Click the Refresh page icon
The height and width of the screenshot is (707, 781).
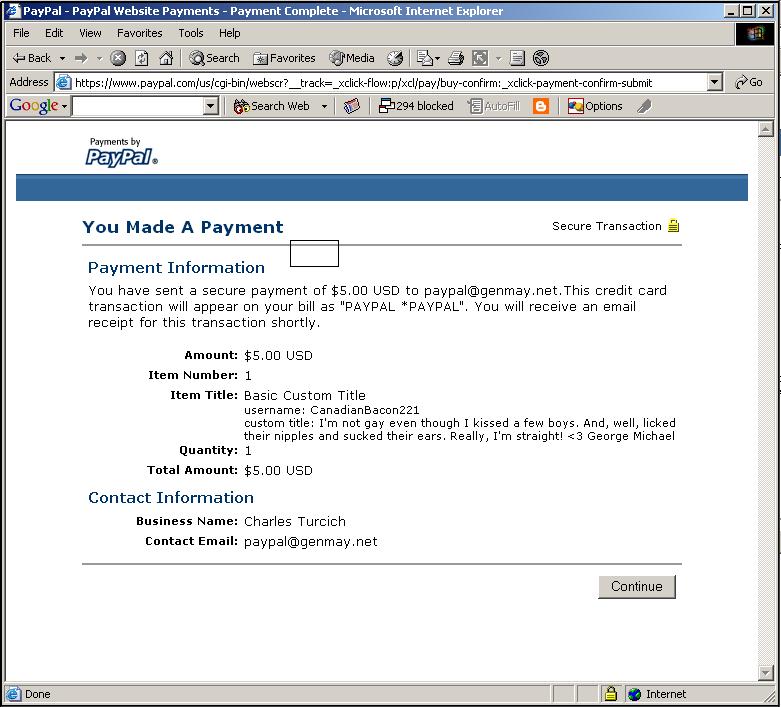point(142,58)
